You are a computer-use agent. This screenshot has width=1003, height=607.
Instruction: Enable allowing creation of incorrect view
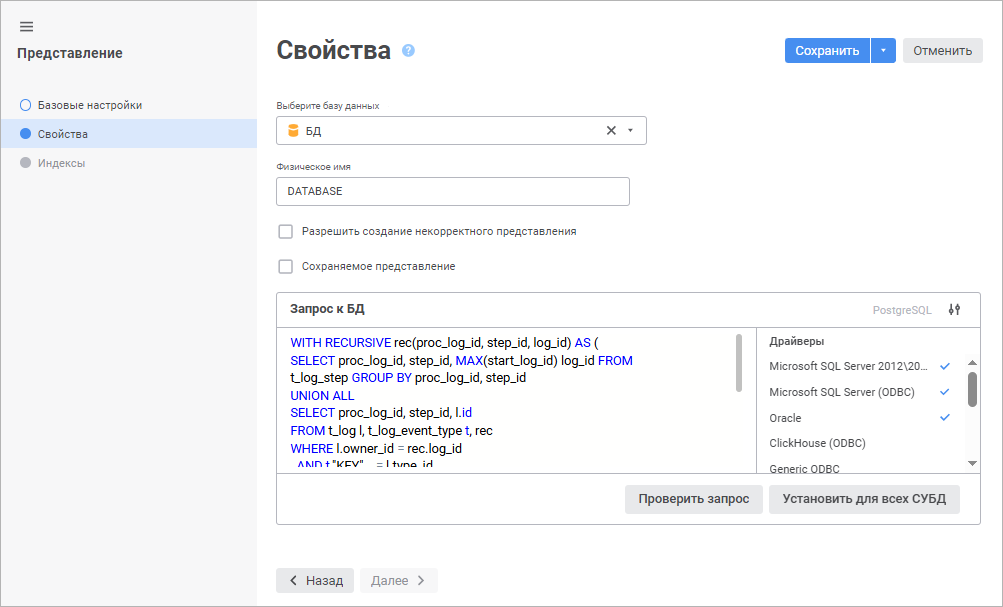point(286,231)
